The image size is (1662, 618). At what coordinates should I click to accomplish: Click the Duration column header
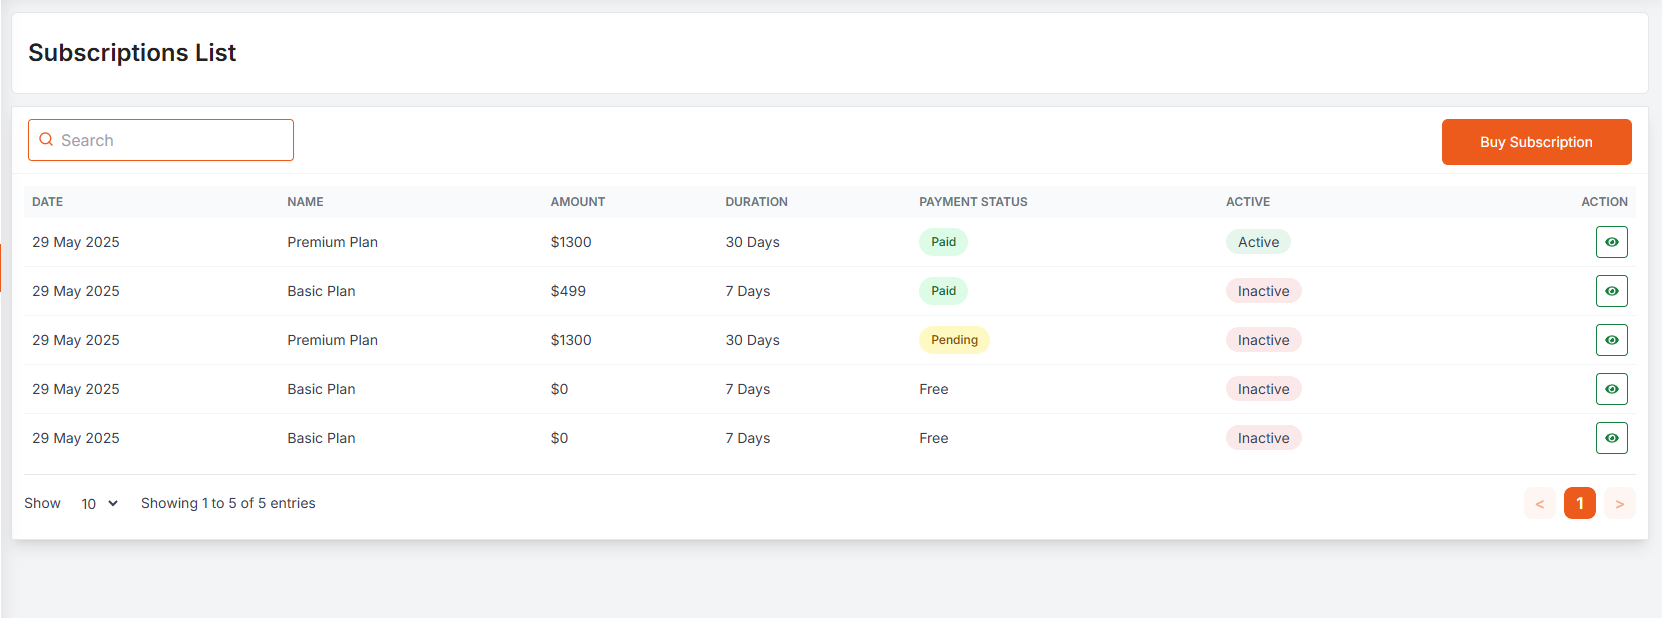(756, 202)
